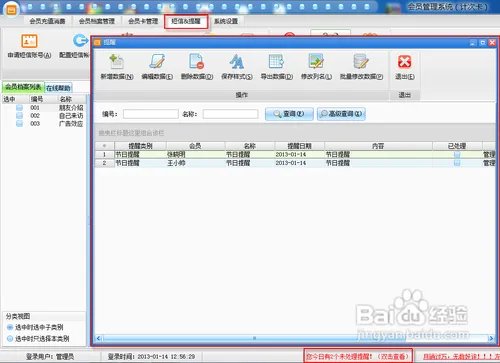Click the 删除数据(D) delete data icon
Image resolution: width=500 pixels, height=363 pixels.
pos(197,62)
